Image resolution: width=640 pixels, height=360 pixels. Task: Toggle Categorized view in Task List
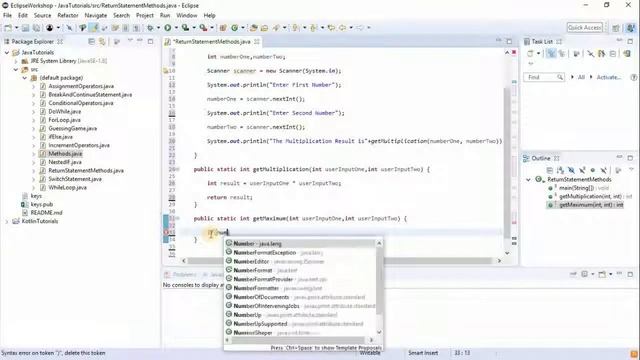[551, 53]
